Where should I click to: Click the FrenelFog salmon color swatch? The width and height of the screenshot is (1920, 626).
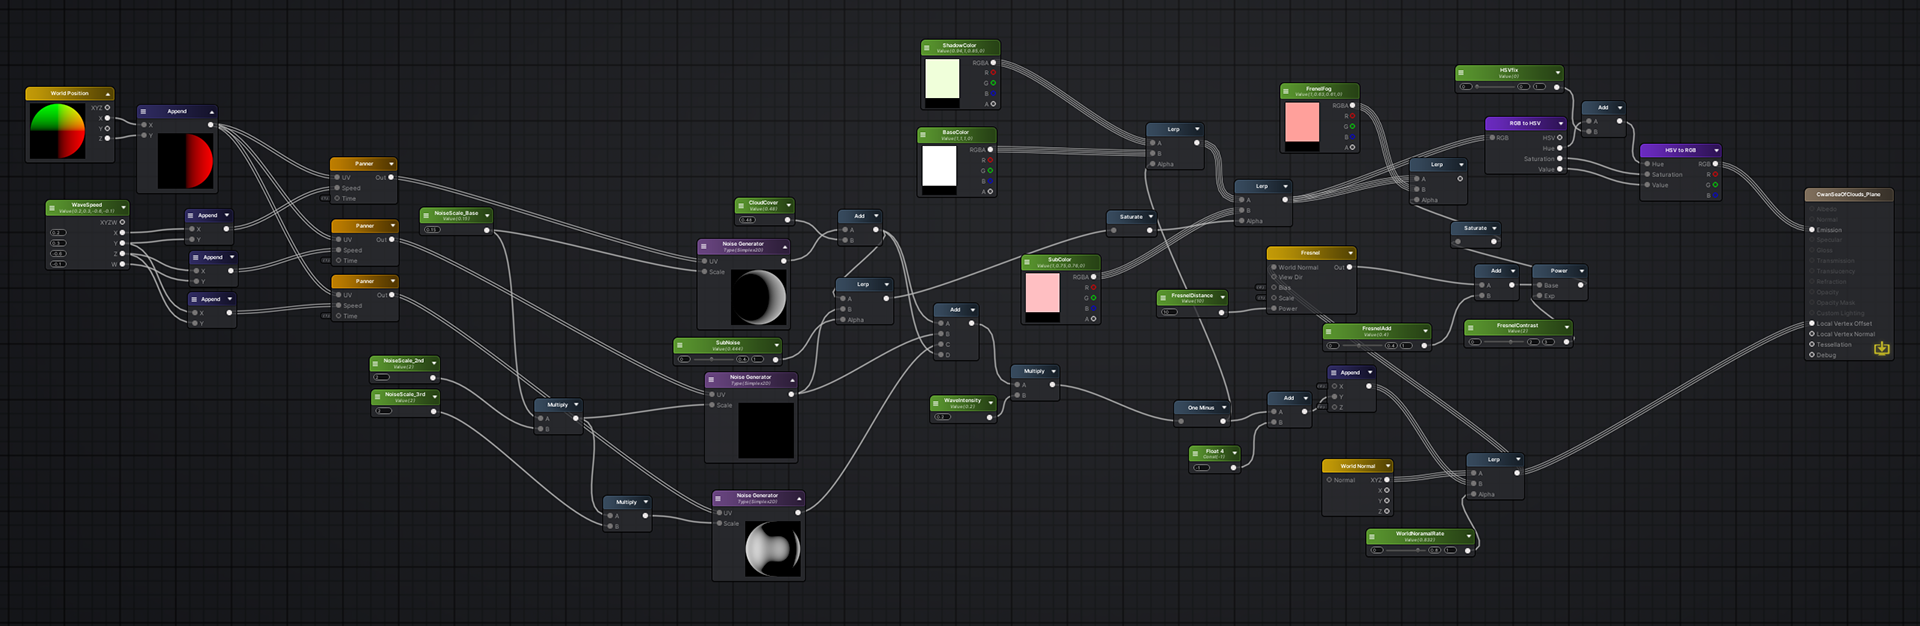pyautogui.click(x=1302, y=122)
